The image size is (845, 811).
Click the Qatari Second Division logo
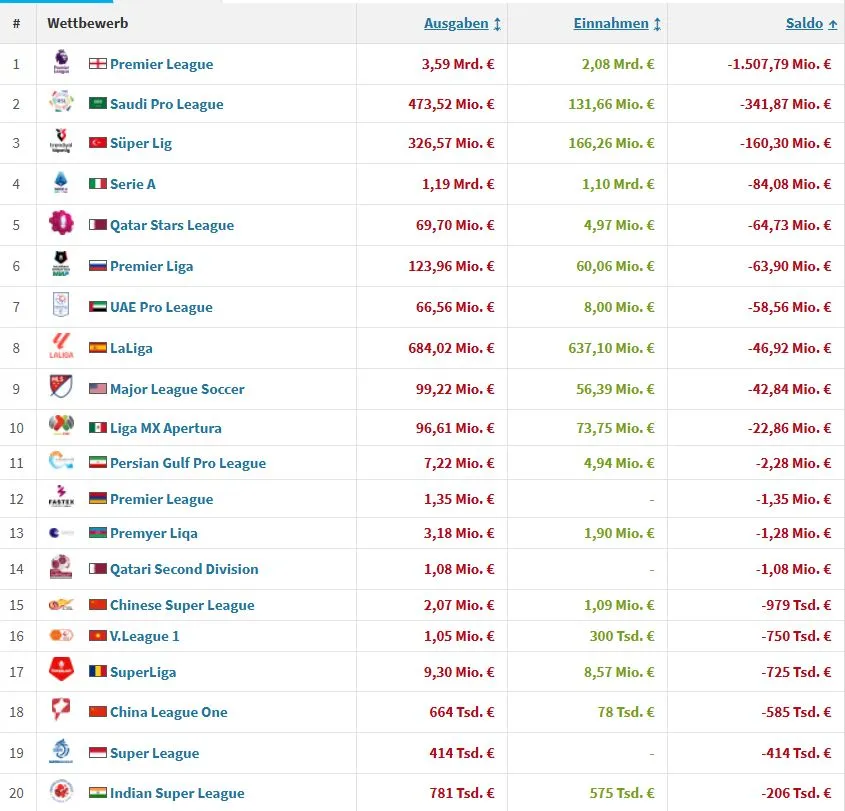pyautogui.click(x=61, y=567)
